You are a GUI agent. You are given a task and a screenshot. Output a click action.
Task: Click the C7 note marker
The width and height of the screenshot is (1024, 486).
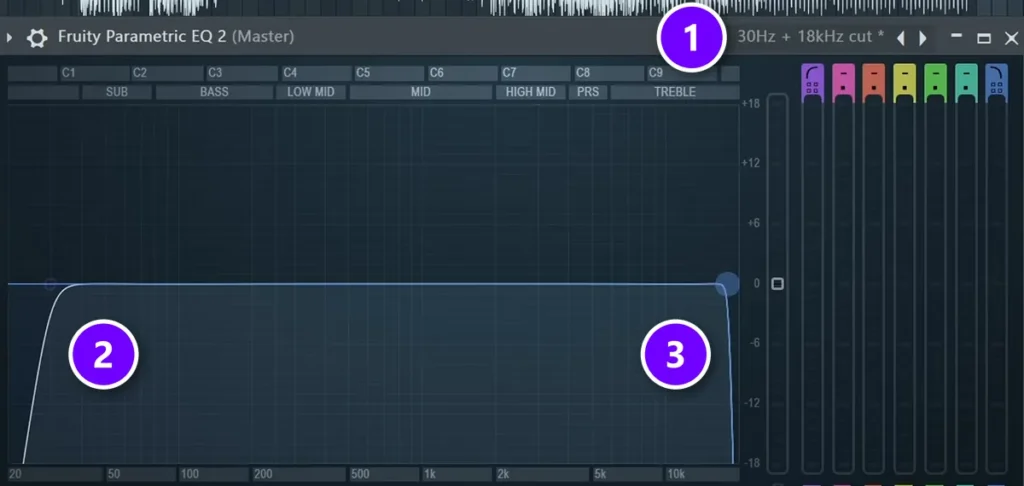click(509, 73)
